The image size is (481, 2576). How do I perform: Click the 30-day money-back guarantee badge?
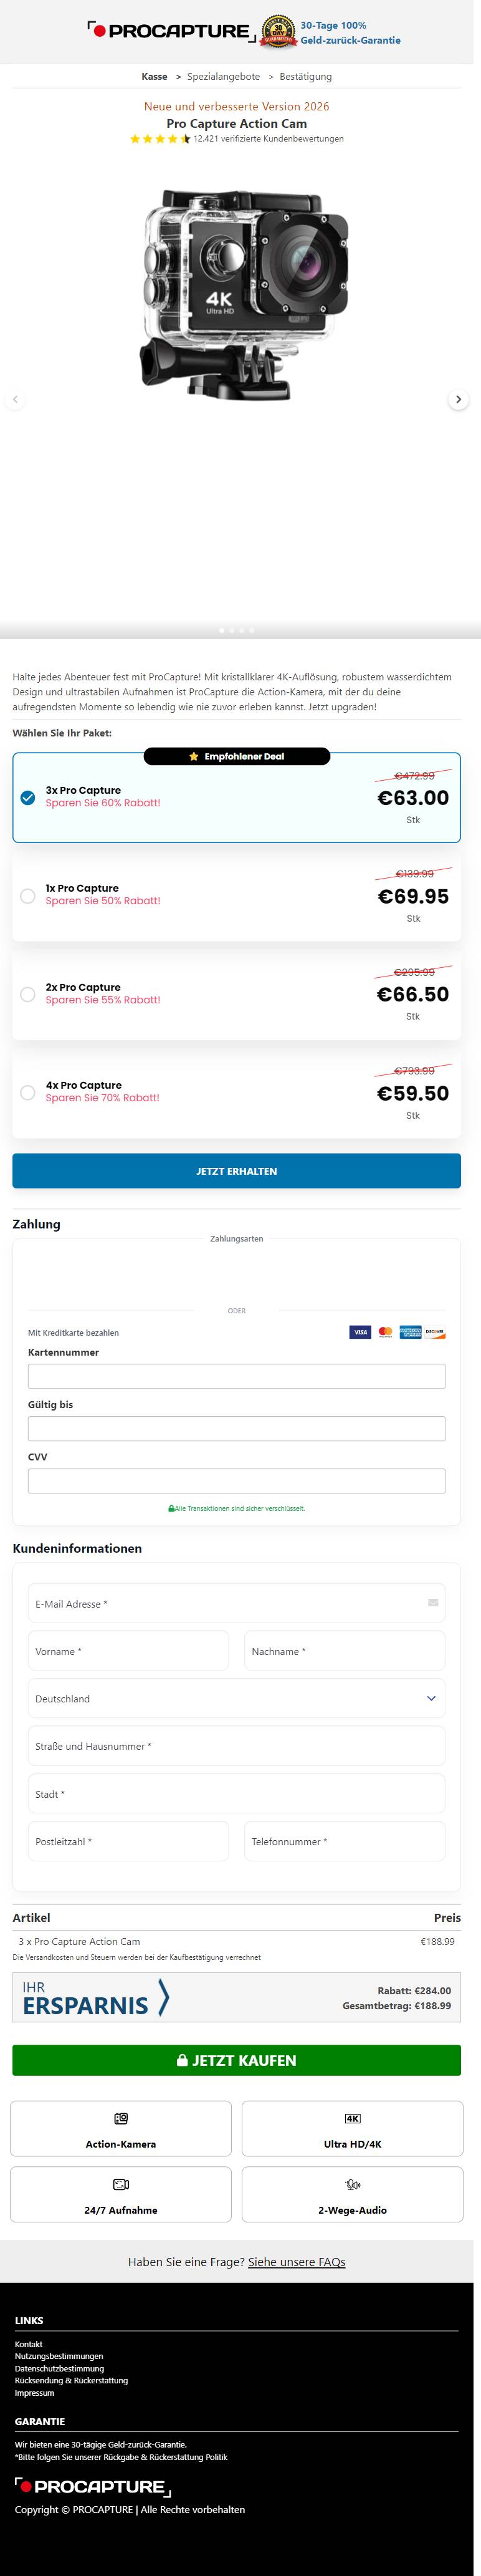pyautogui.click(x=278, y=32)
